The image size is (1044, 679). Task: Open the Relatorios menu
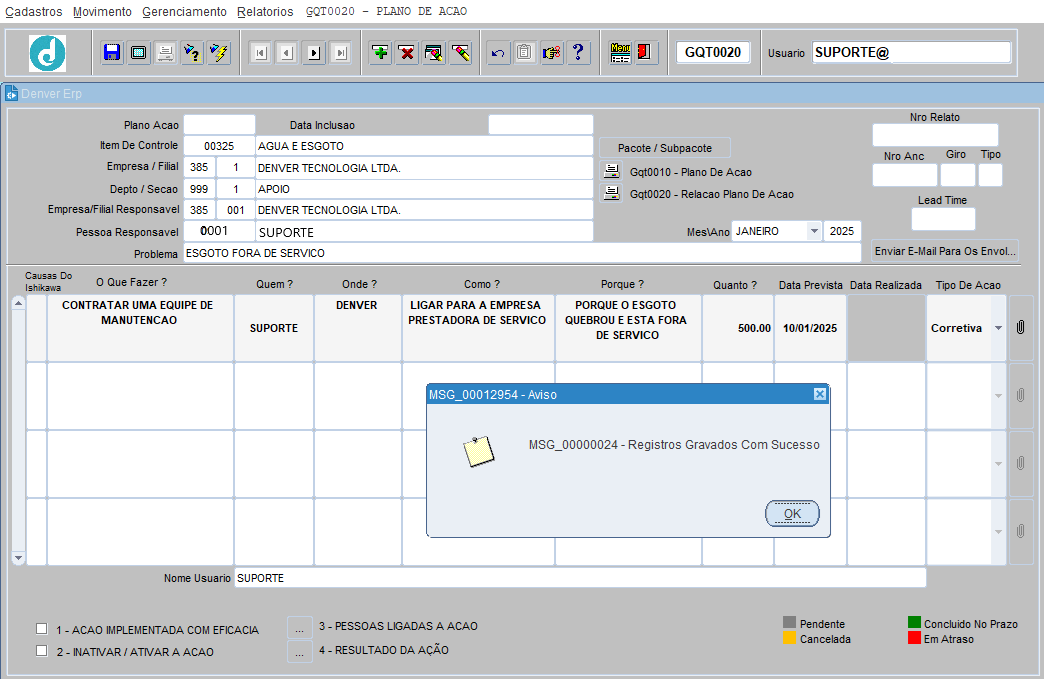pos(265,12)
